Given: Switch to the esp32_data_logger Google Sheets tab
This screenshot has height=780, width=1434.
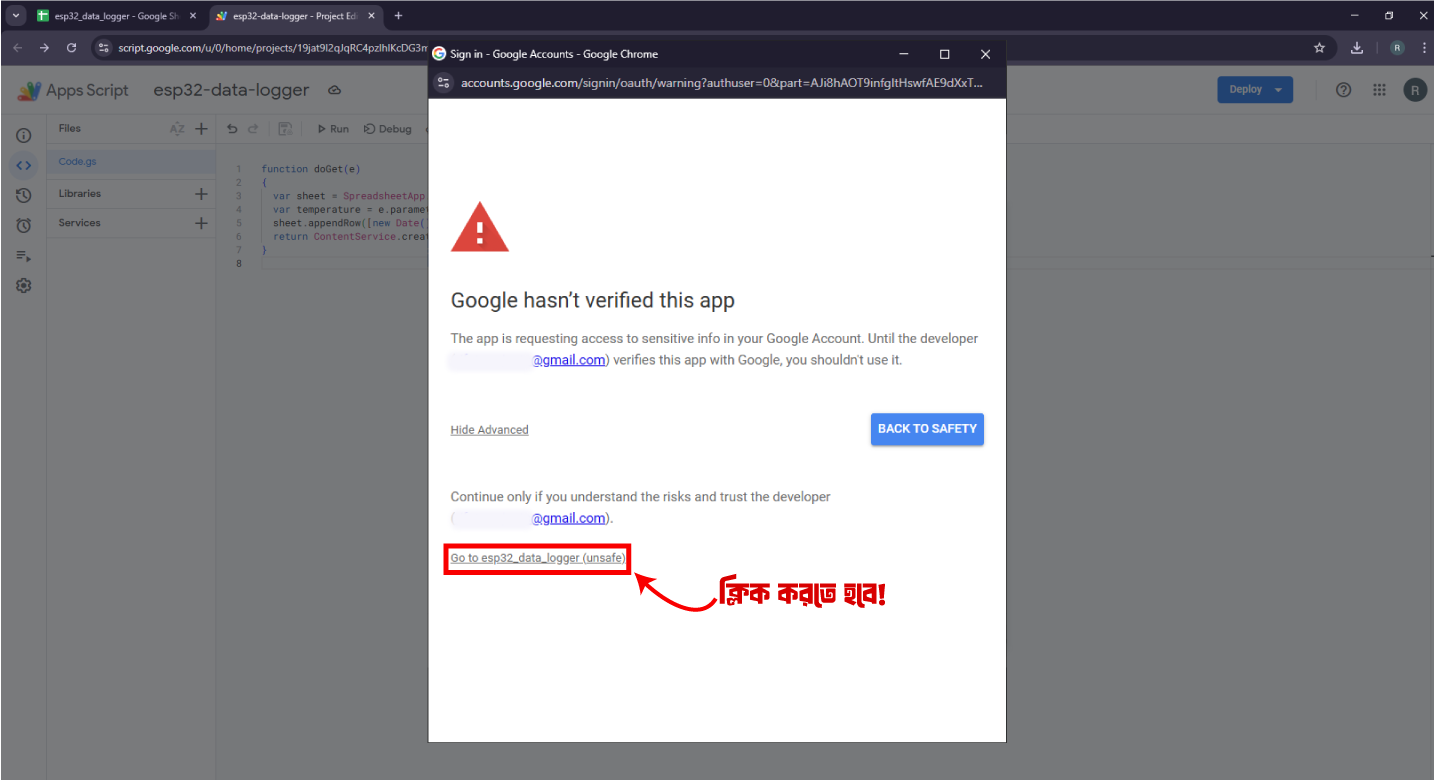Looking at the screenshot, I should pyautogui.click(x=110, y=16).
